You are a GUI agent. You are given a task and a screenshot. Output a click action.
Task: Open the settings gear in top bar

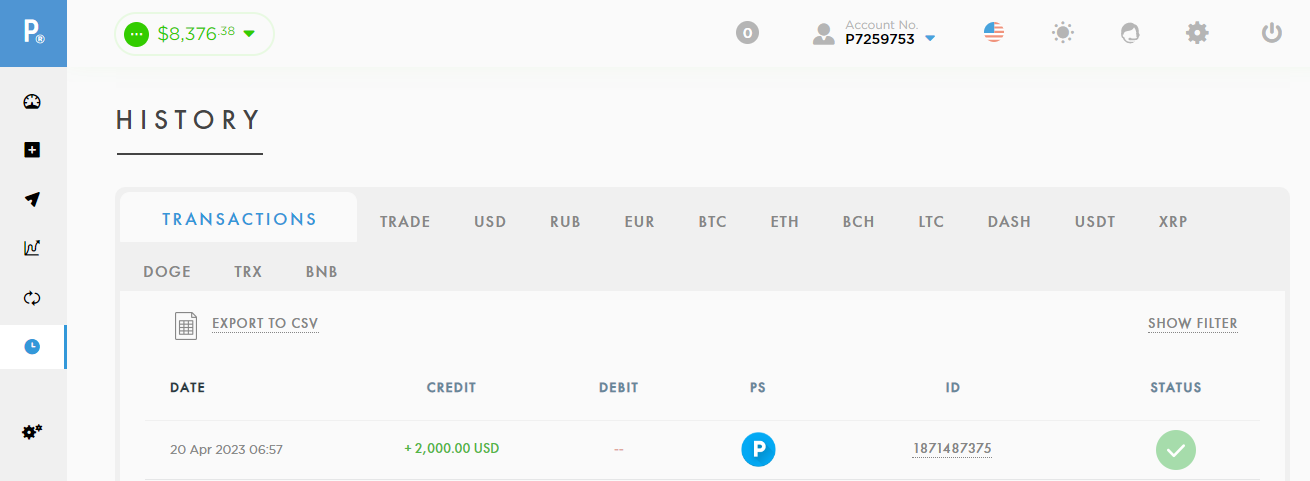pyautogui.click(x=1197, y=33)
